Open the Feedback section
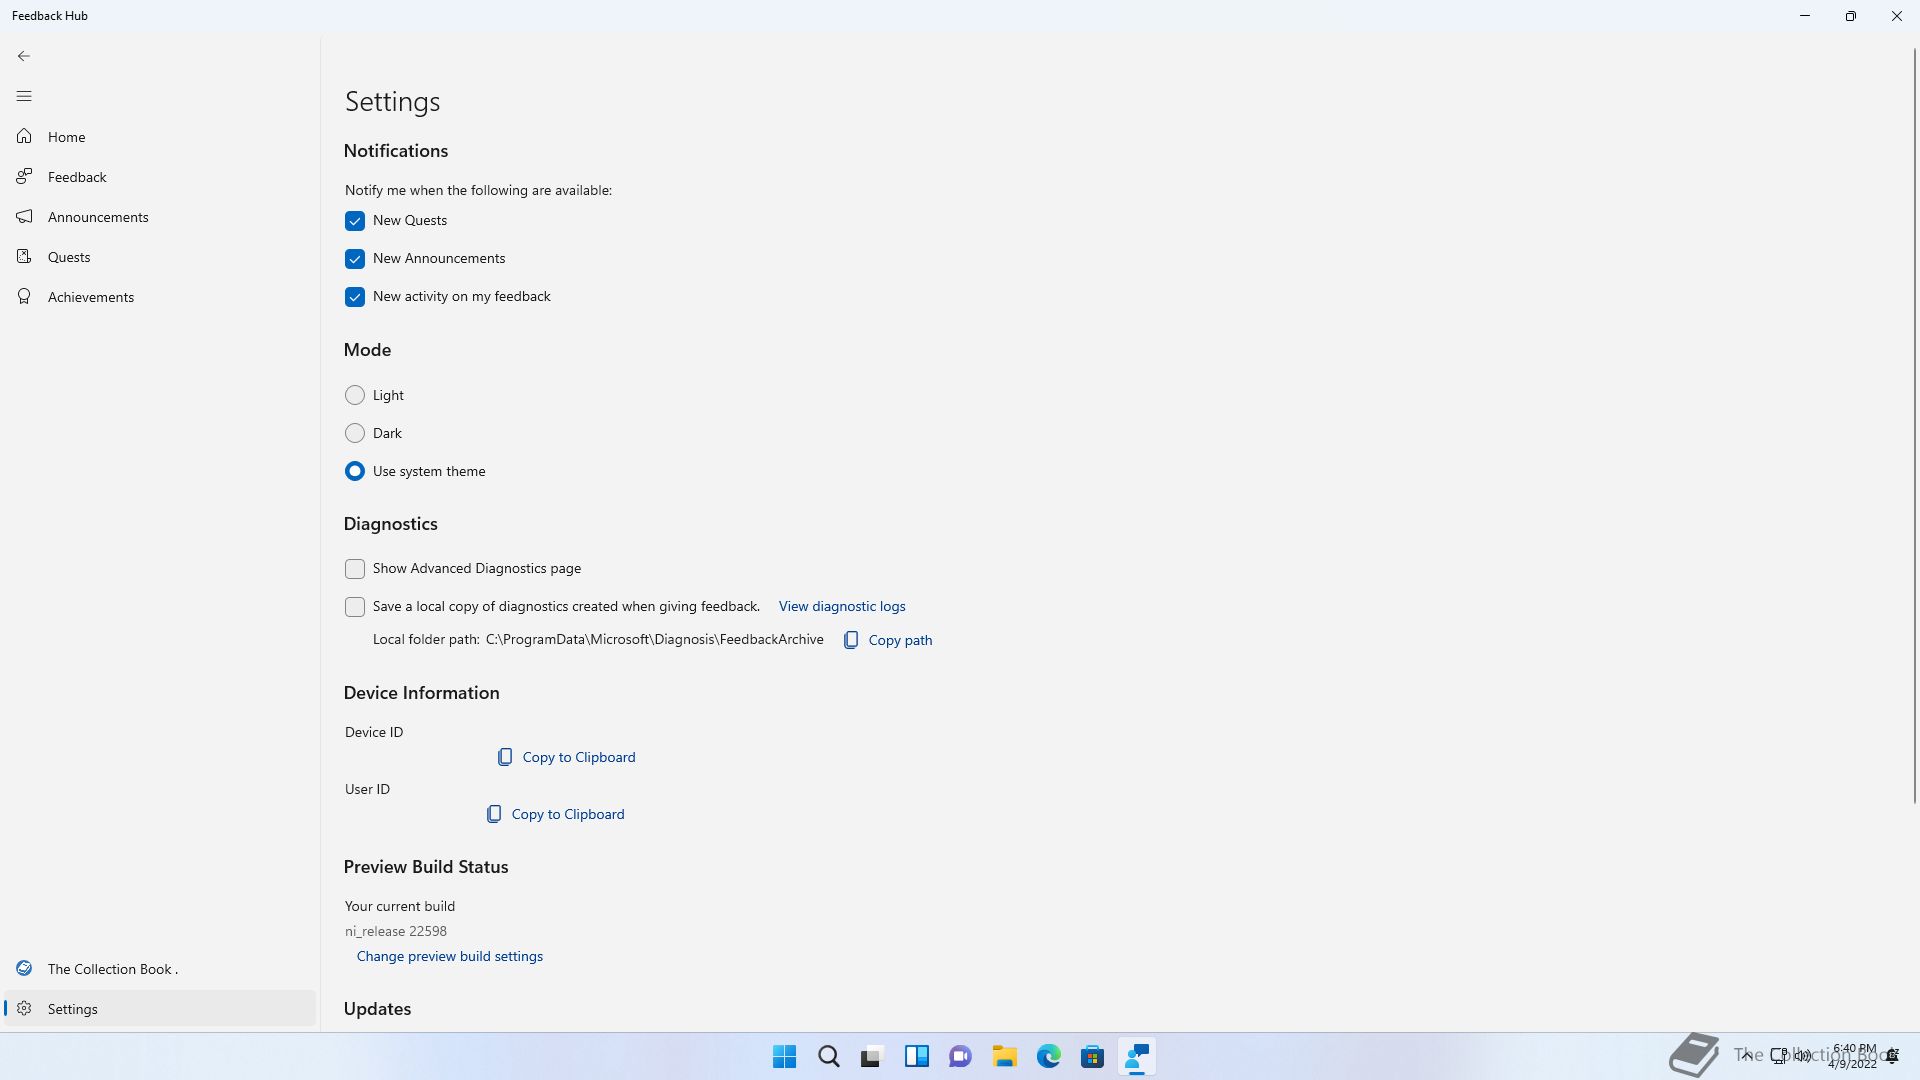This screenshot has height=1080, width=1920. click(160, 177)
